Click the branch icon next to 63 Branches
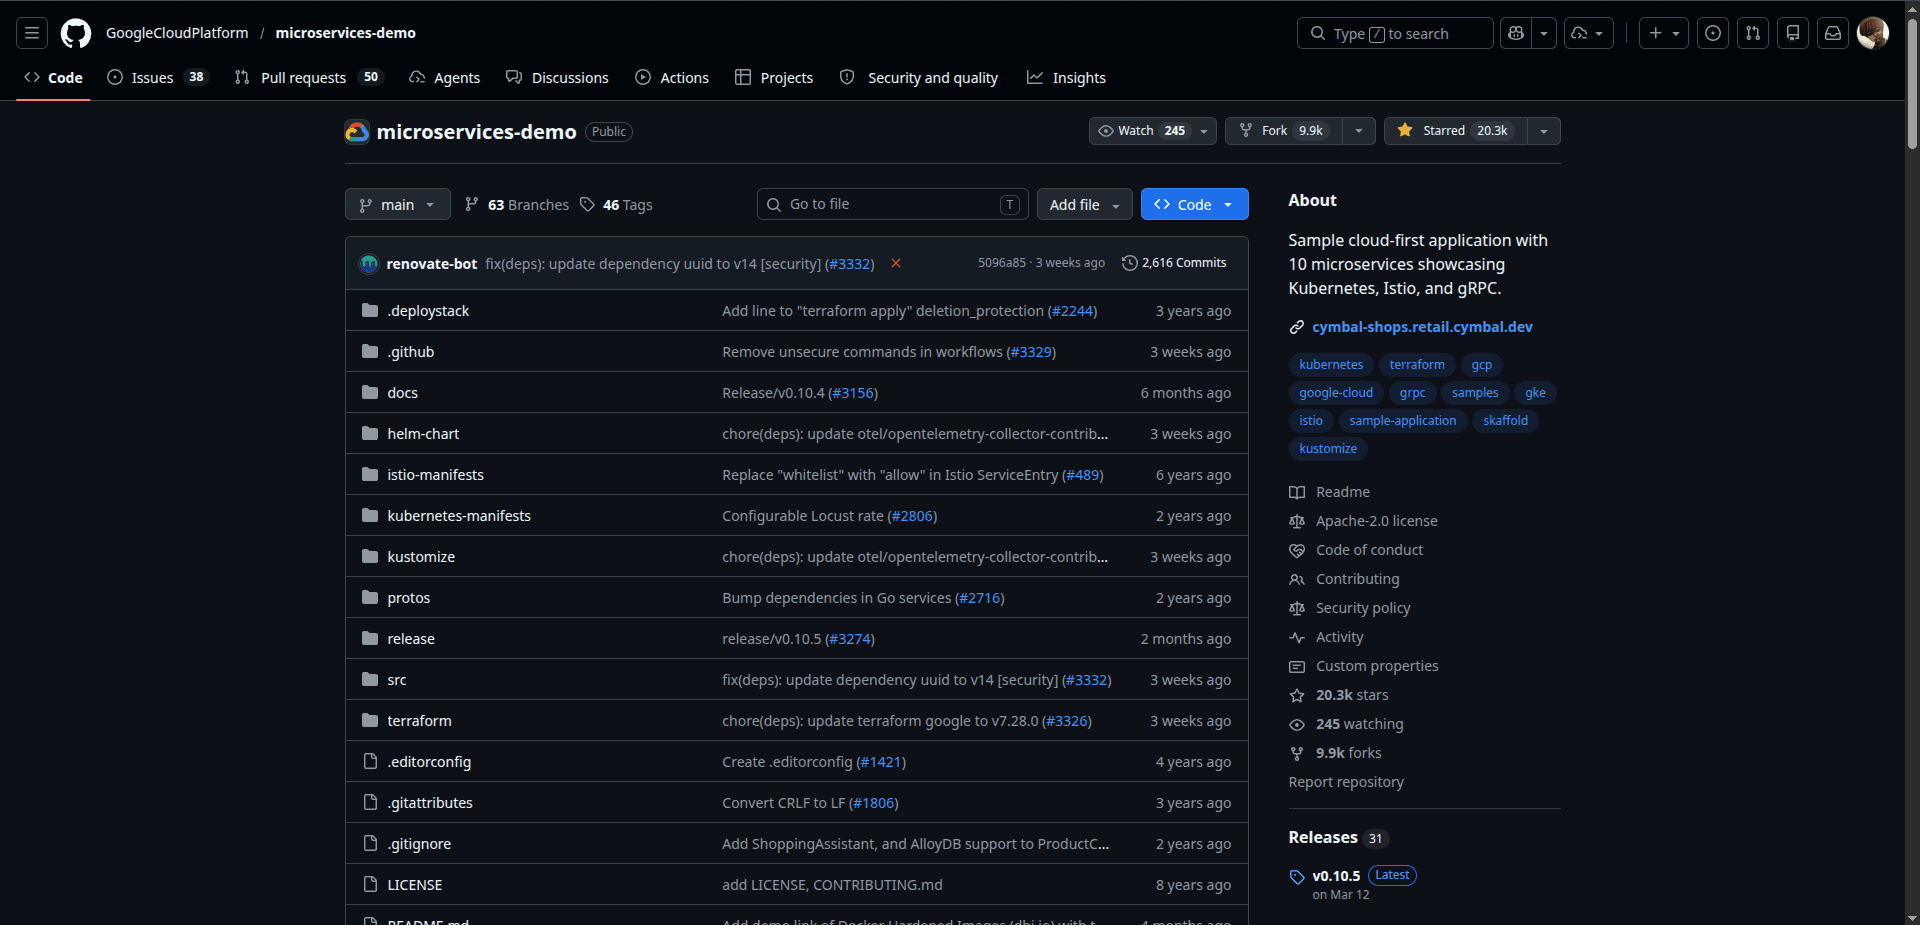The width and height of the screenshot is (1920, 925). click(472, 204)
